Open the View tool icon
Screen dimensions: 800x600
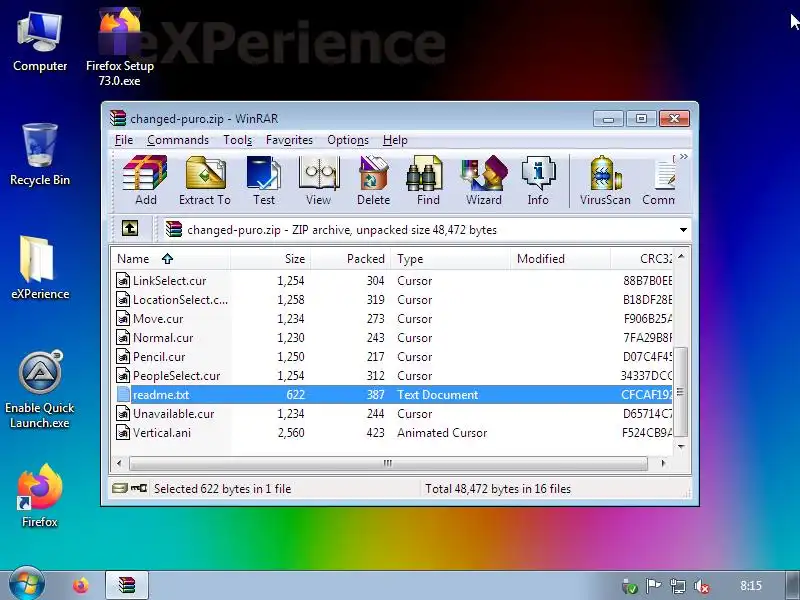[318, 181]
